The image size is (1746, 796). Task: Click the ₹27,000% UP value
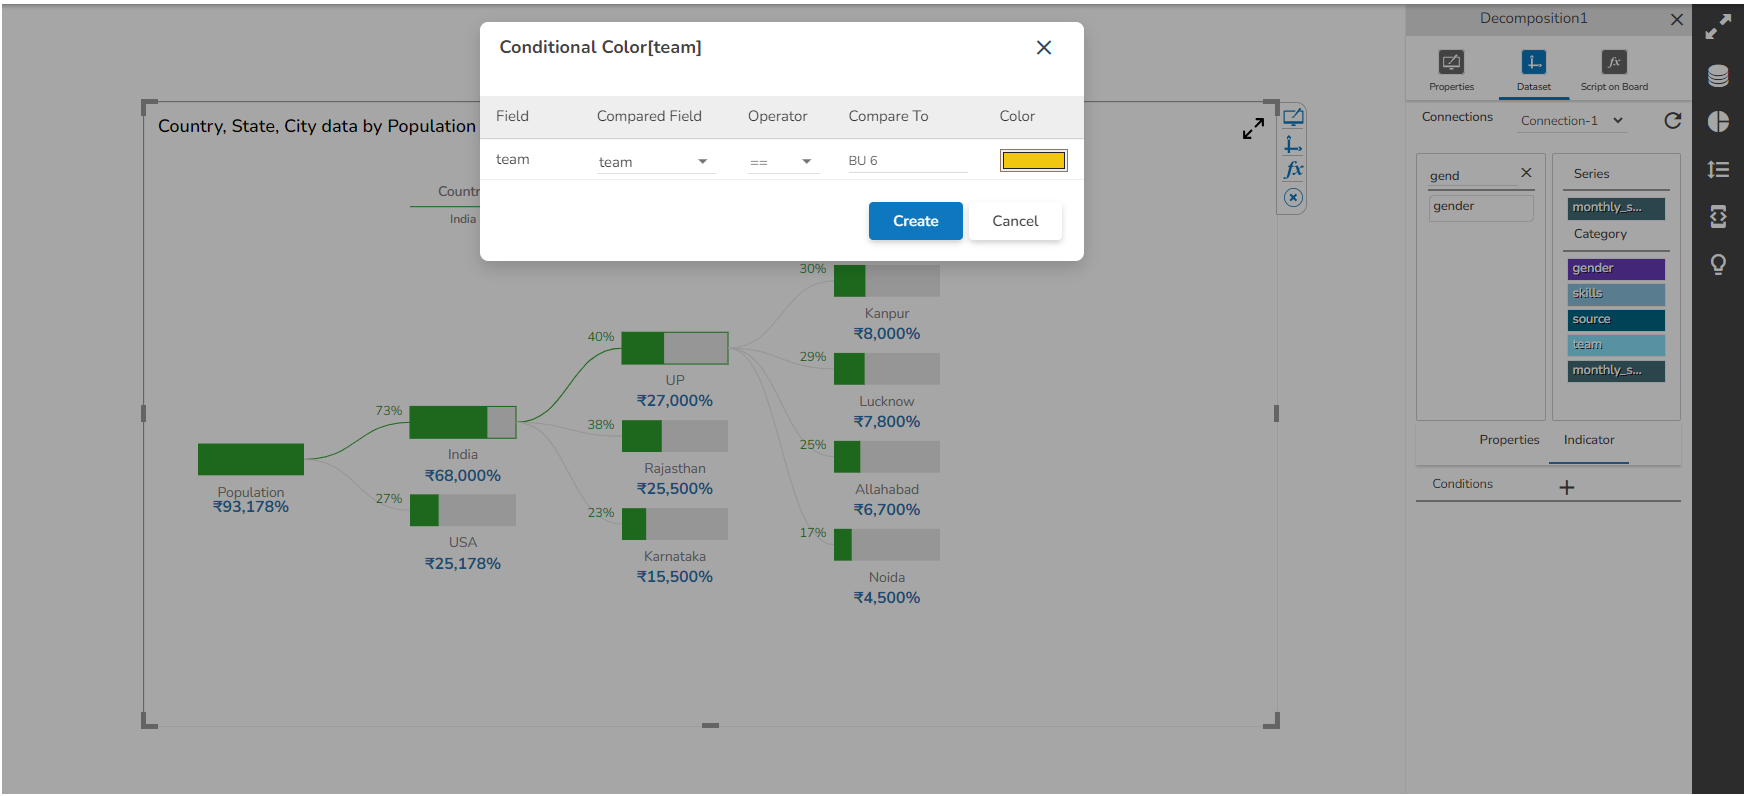pos(675,401)
